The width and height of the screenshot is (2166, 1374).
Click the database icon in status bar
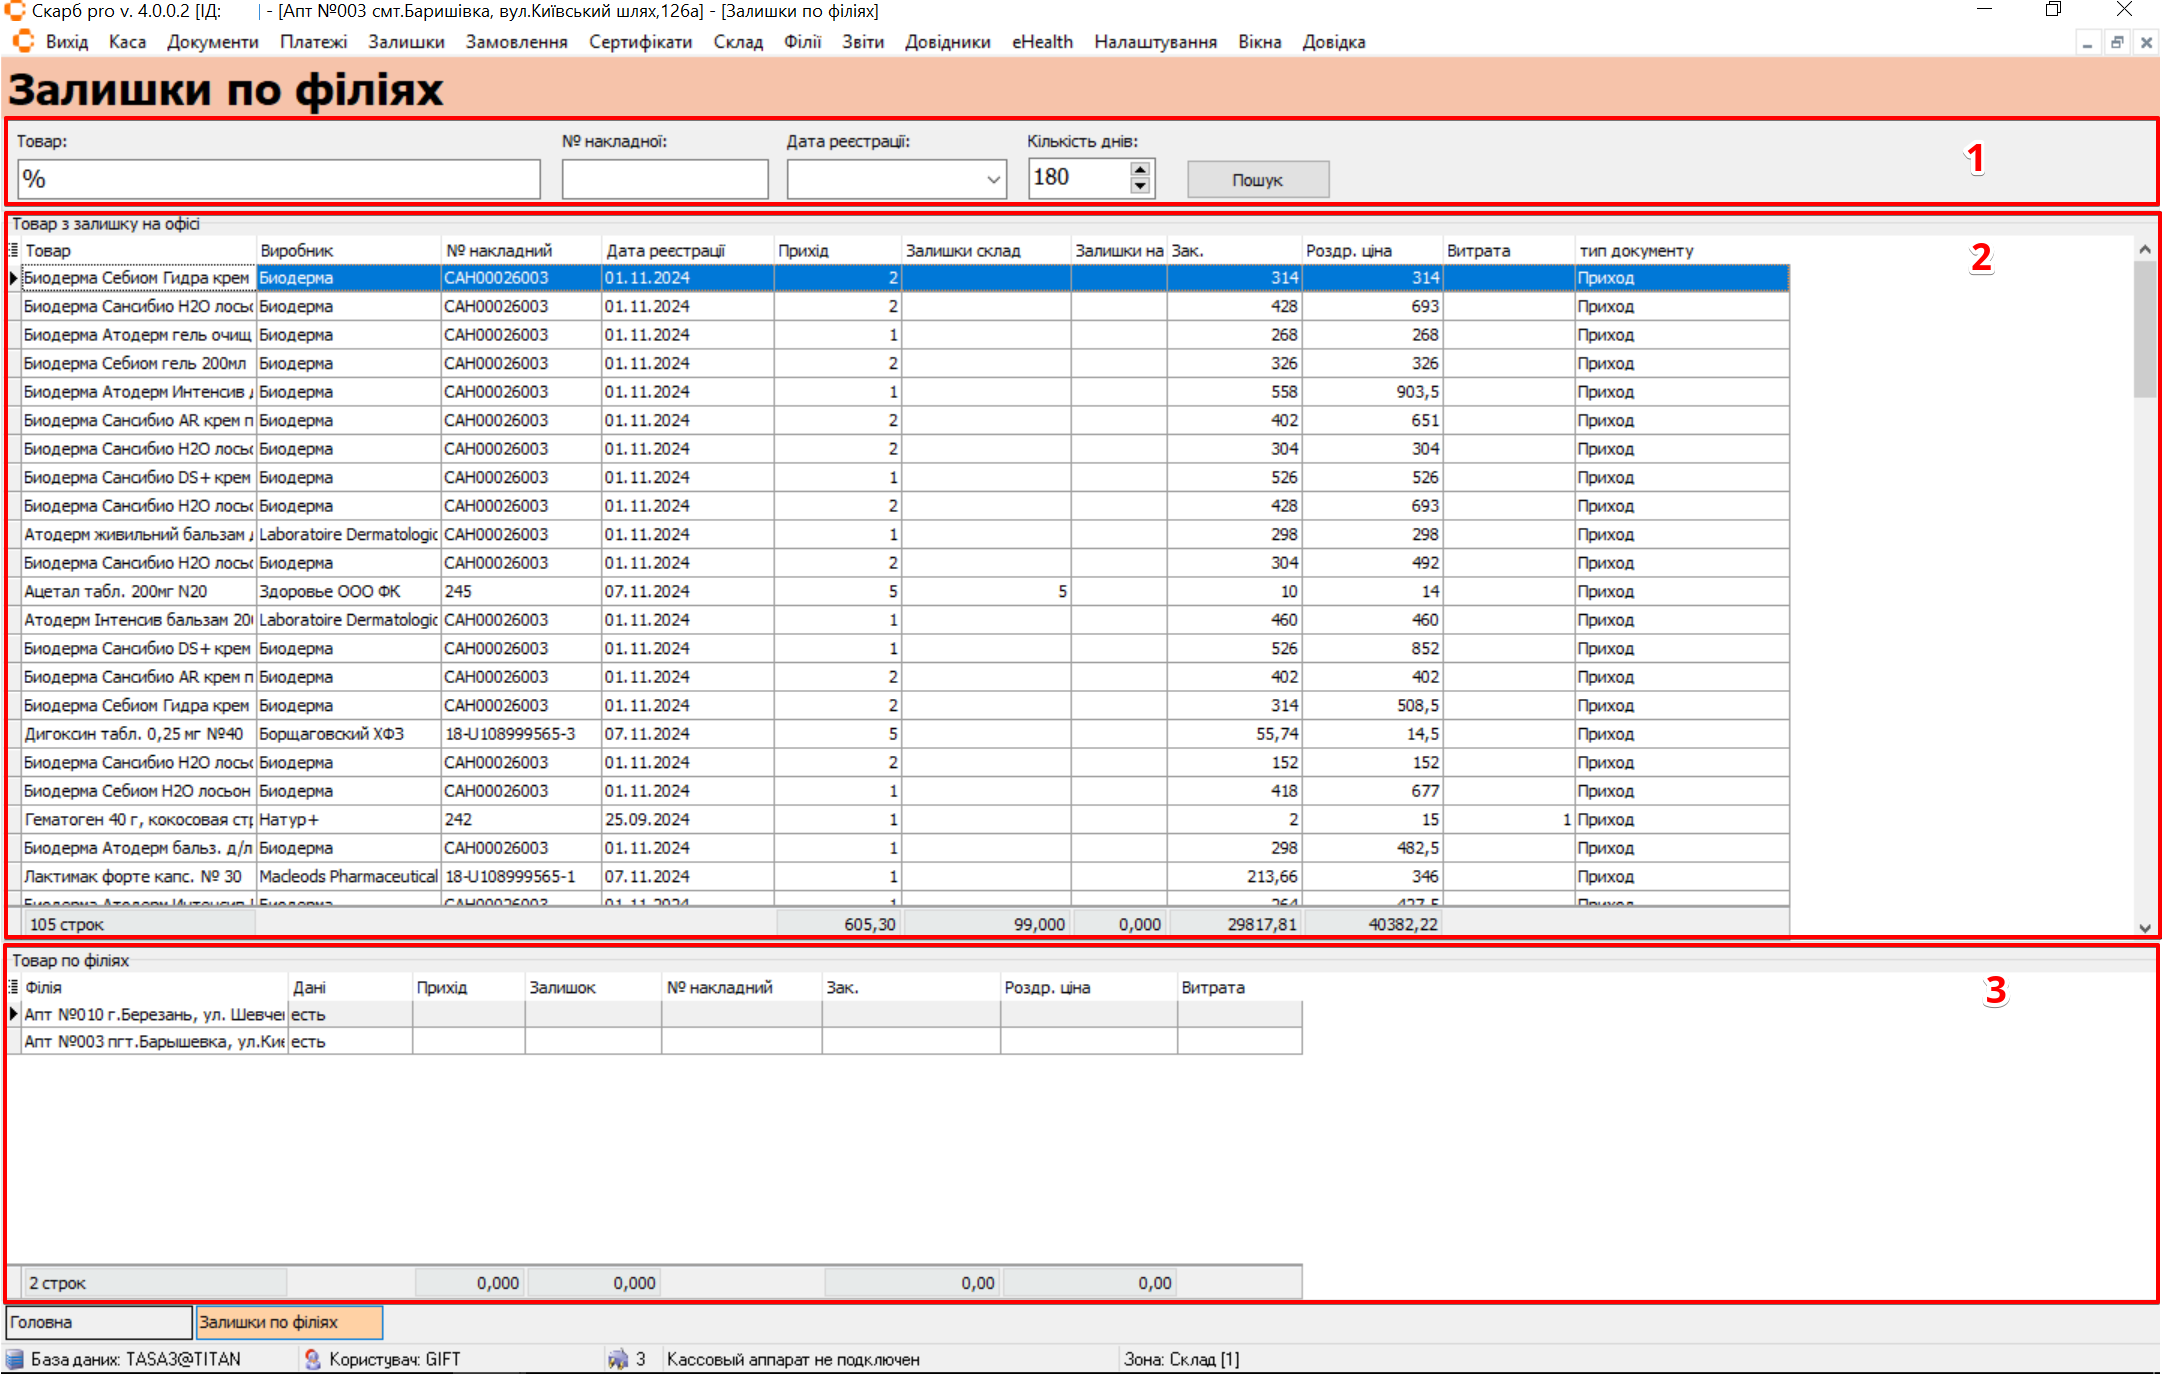(x=14, y=1359)
